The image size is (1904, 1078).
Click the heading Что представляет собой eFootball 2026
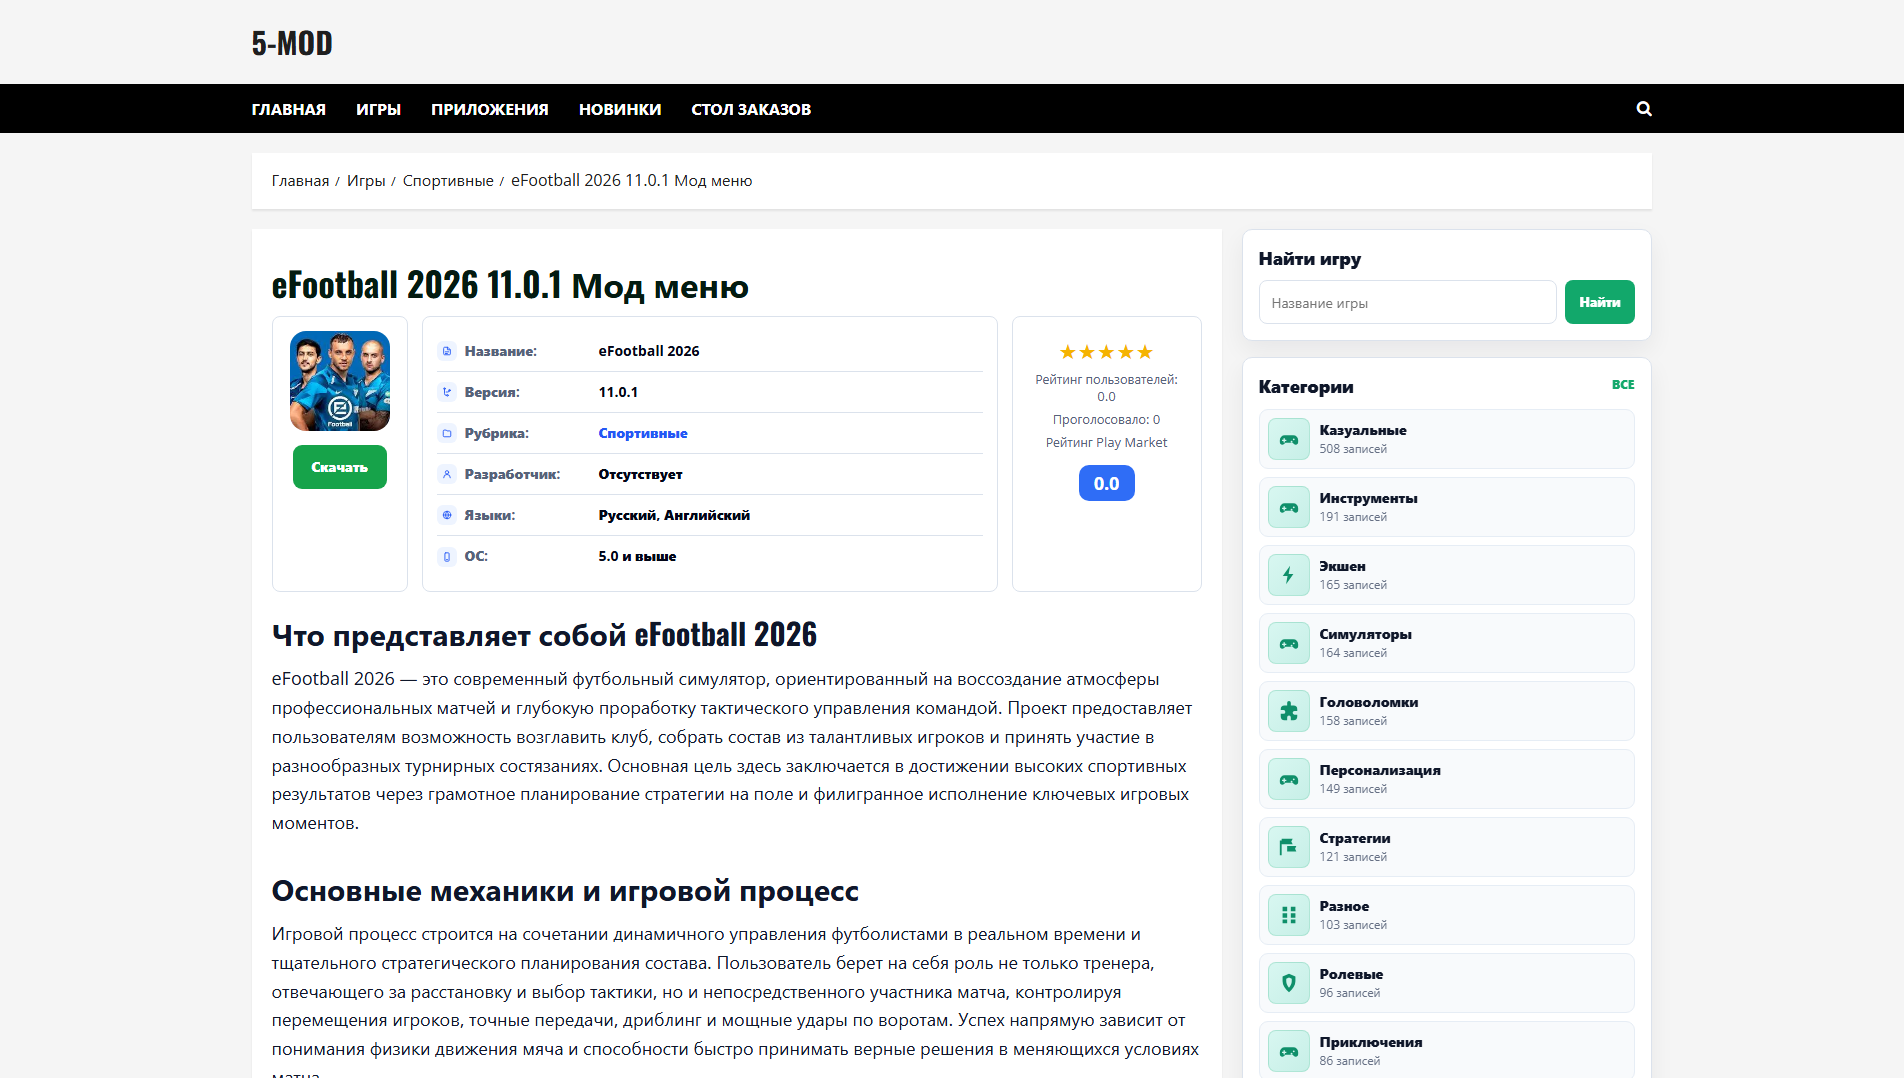click(x=544, y=635)
